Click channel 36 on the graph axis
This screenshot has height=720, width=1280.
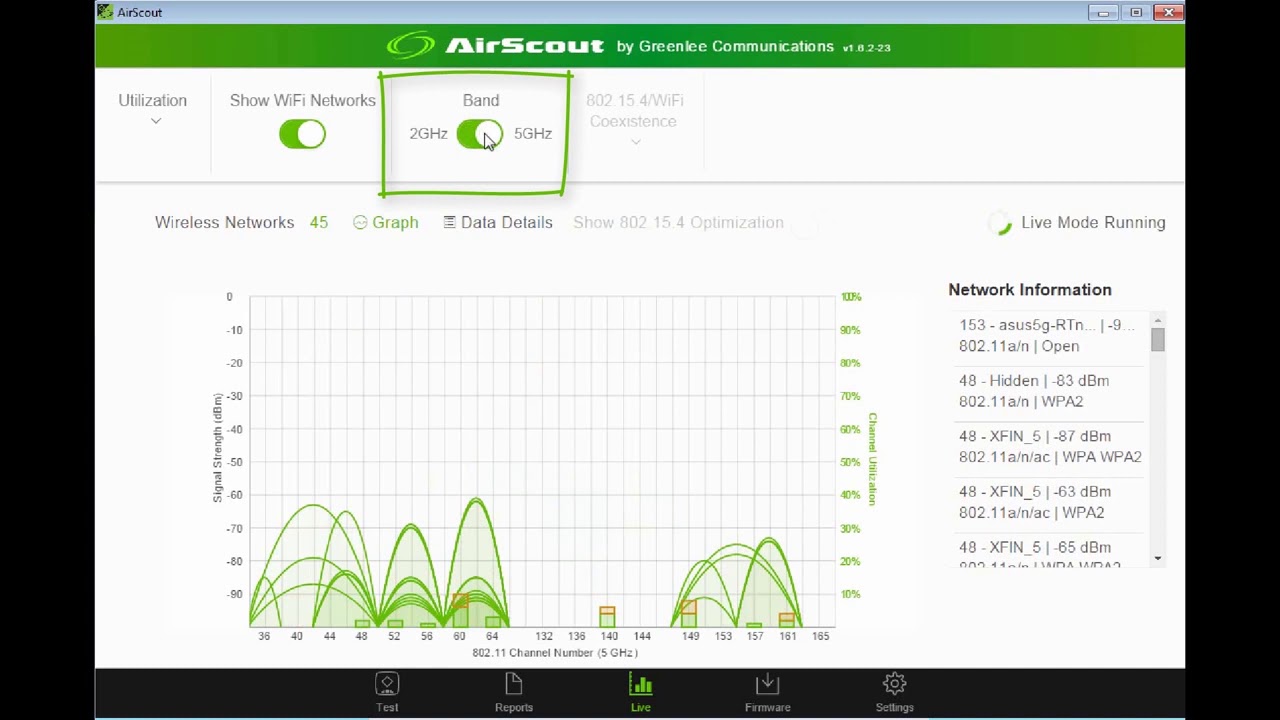263,635
